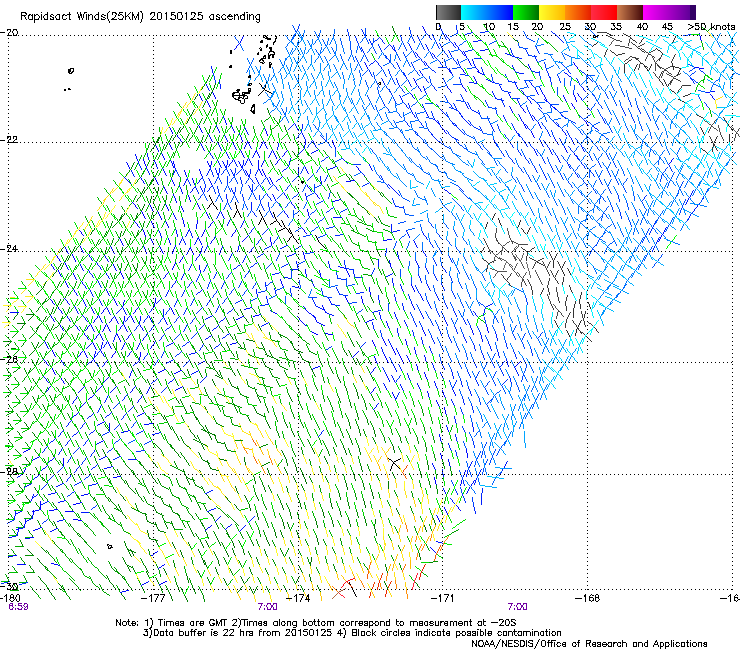740x650 pixels.
Task: Click the -180 longitude axis label
Action: tap(10, 598)
